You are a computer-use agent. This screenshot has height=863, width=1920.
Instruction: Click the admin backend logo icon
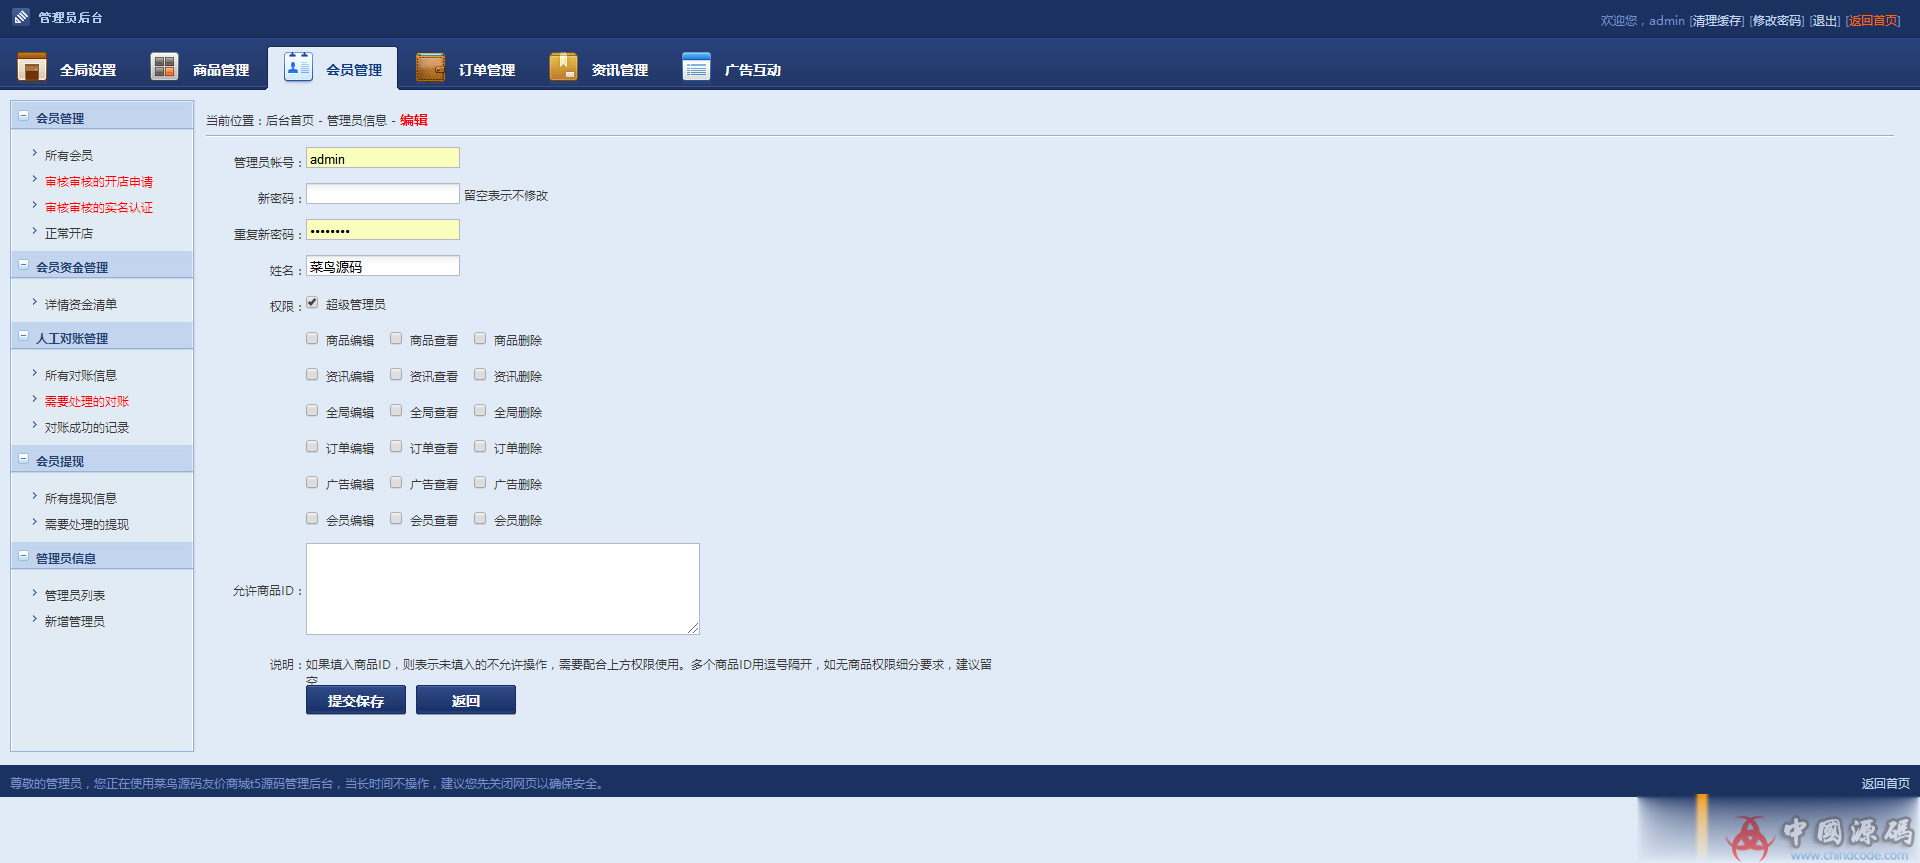pyautogui.click(x=21, y=17)
